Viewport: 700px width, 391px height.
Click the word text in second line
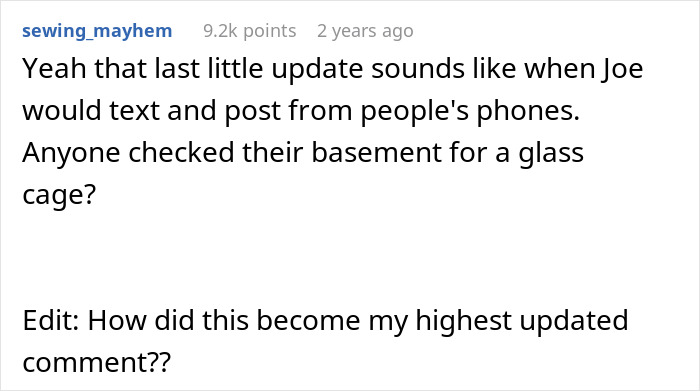click(134, 111)
